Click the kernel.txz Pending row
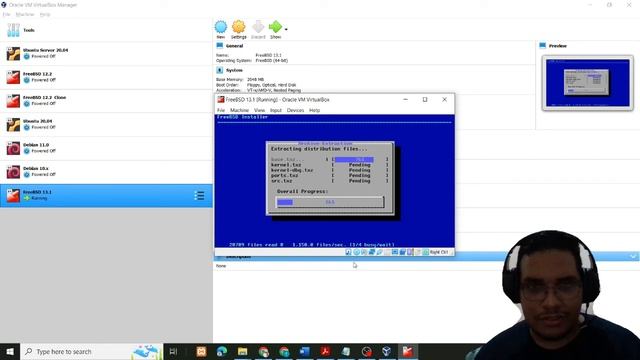 329,165
